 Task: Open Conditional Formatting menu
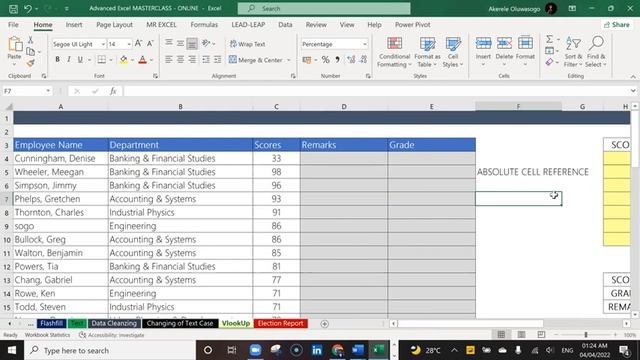tap(394, 52)
